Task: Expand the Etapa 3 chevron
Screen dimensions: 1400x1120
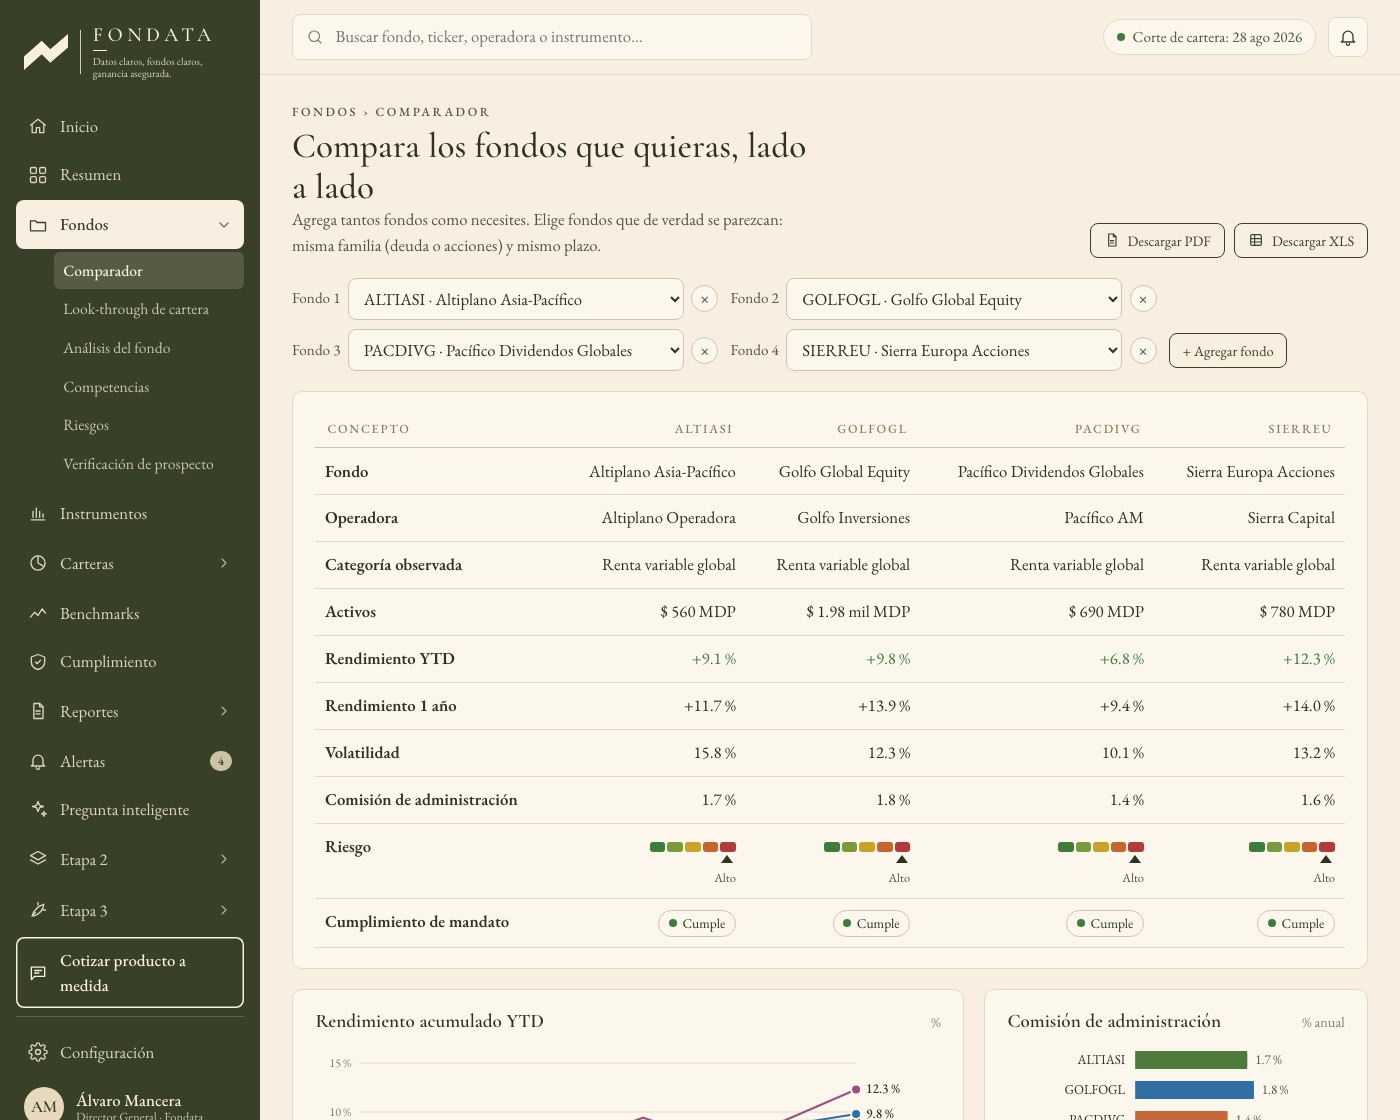Action: (224, 910)
